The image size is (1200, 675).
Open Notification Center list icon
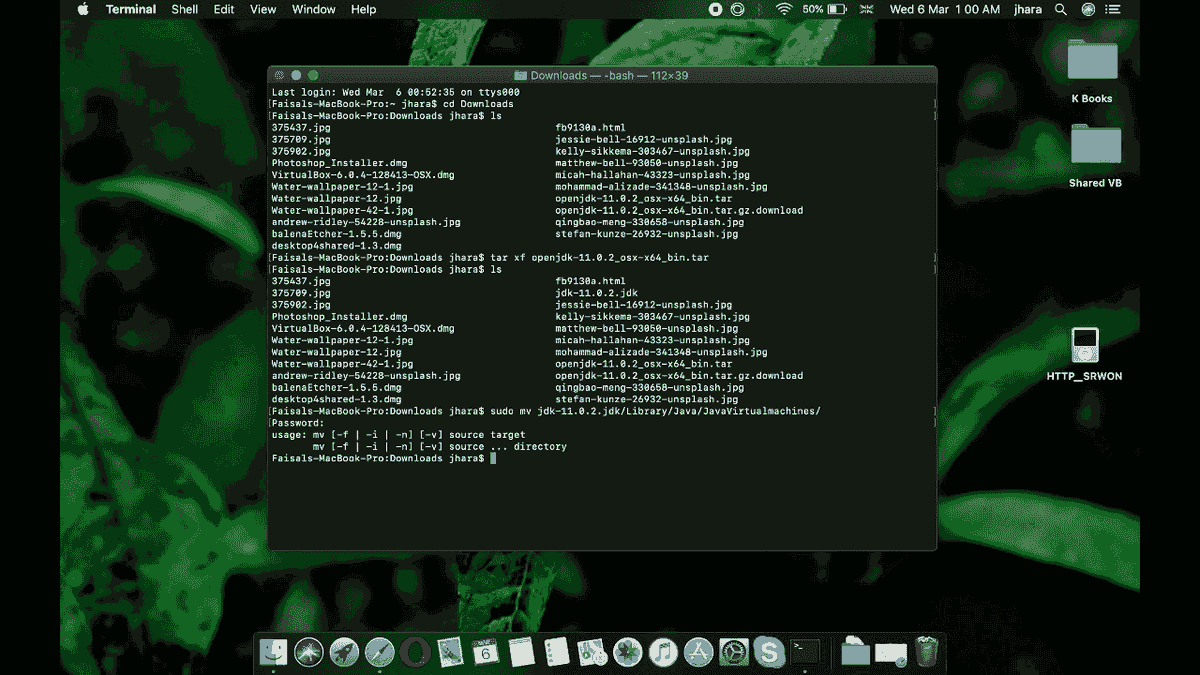pos(1115,9)
